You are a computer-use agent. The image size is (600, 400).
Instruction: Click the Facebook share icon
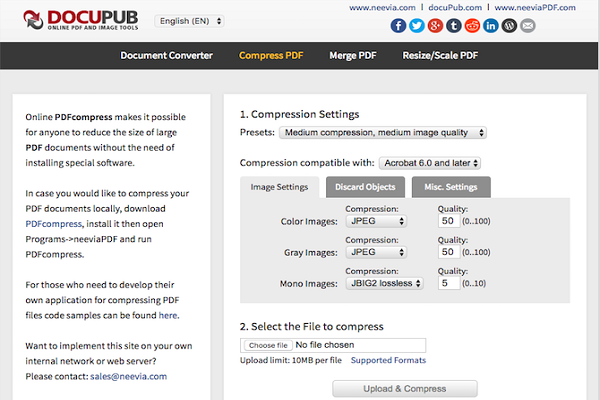[401, 25]
